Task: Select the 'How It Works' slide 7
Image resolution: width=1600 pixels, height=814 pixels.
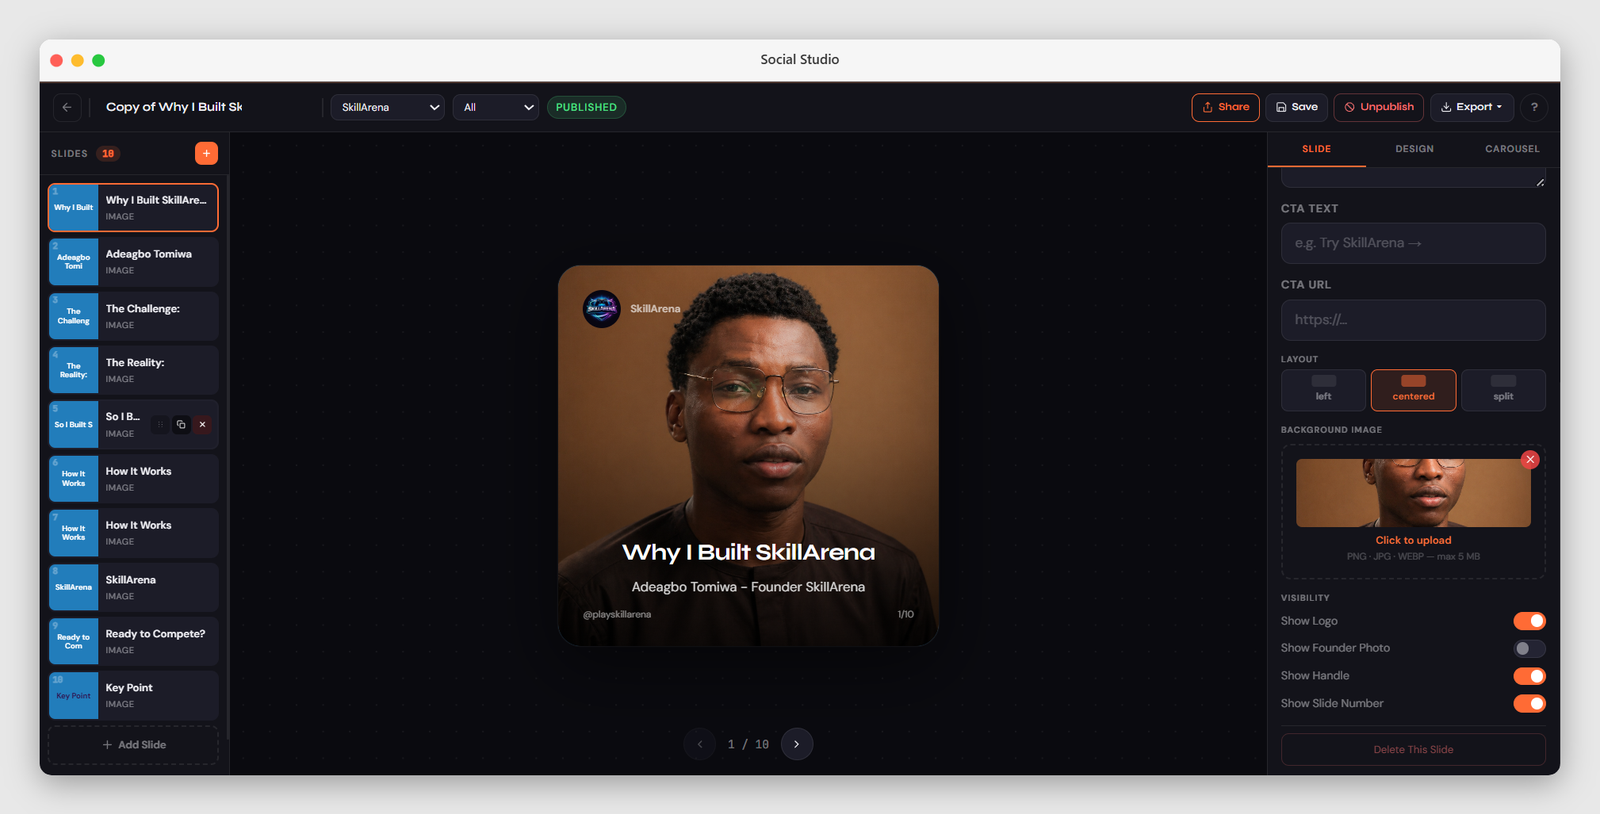Action: pyautogui.click(x=134, y=533)
